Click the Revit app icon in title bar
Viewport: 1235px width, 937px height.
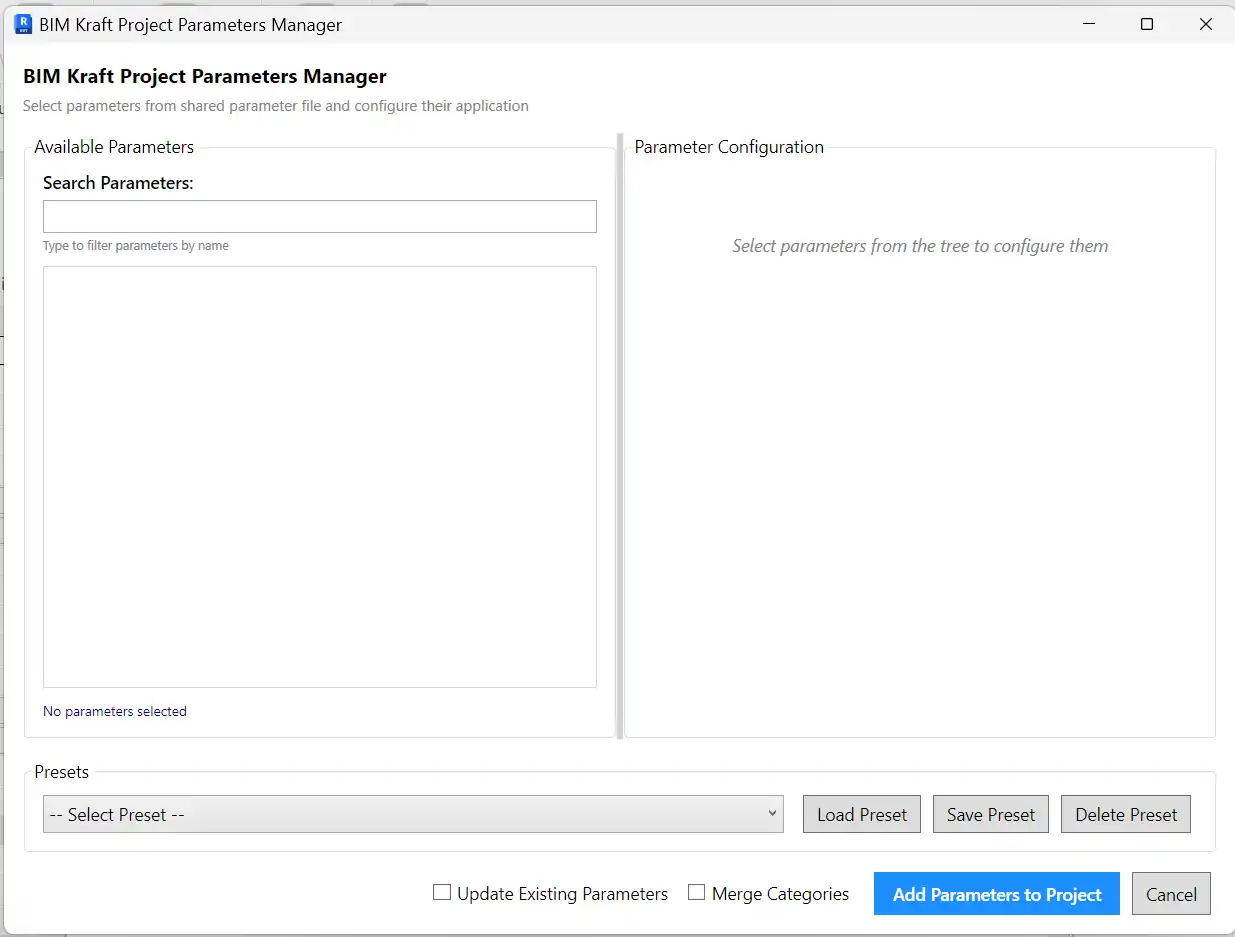(x=22, y=25)
